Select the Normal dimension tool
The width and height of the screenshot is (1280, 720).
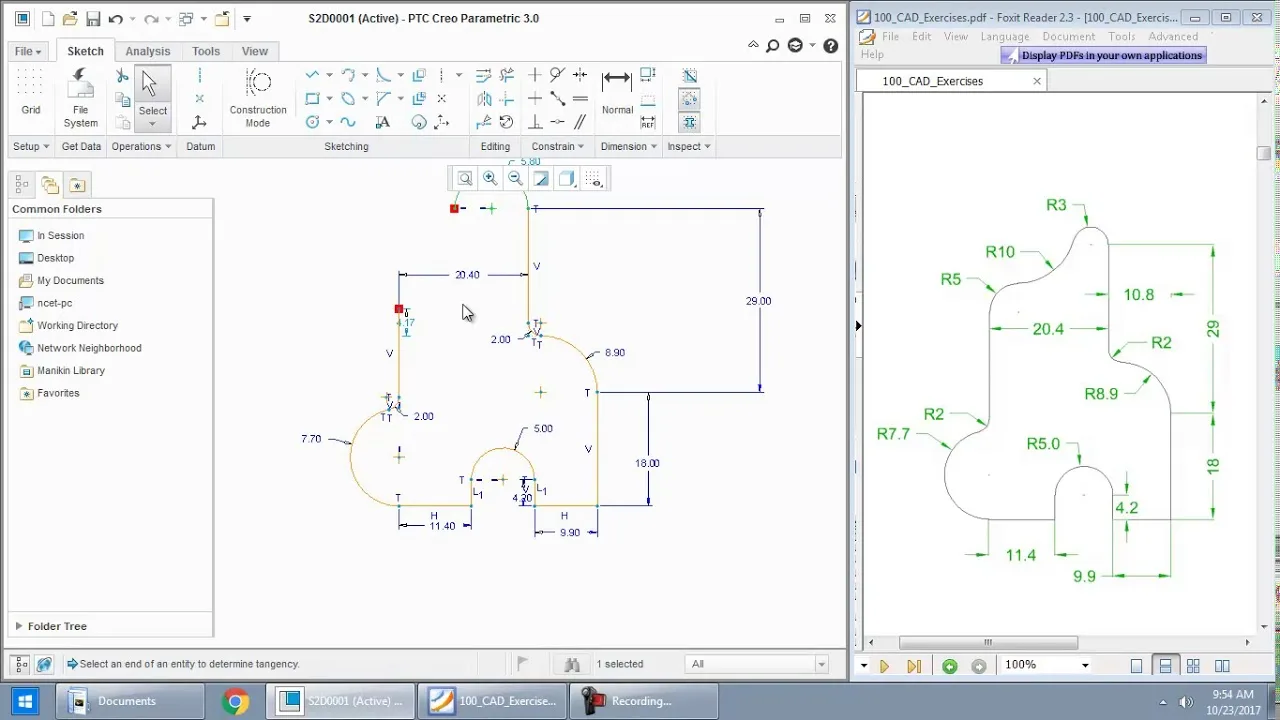tap(617, 92)
